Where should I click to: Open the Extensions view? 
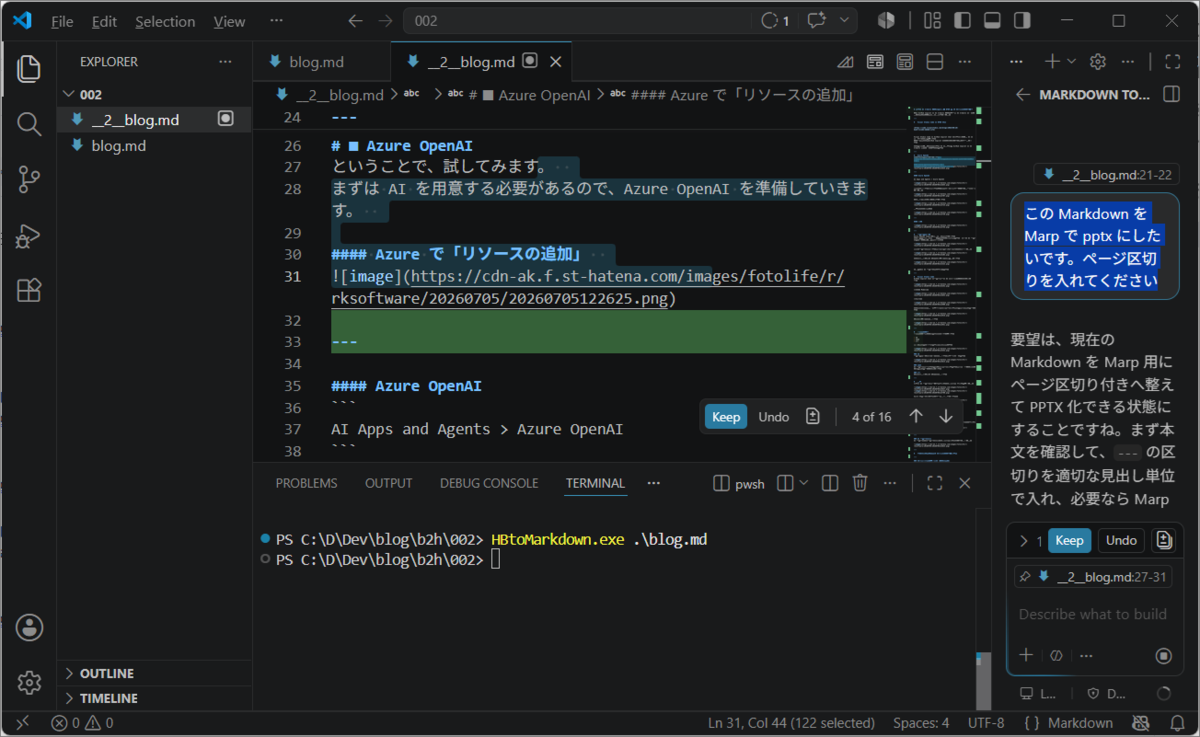tap(29, 291)
